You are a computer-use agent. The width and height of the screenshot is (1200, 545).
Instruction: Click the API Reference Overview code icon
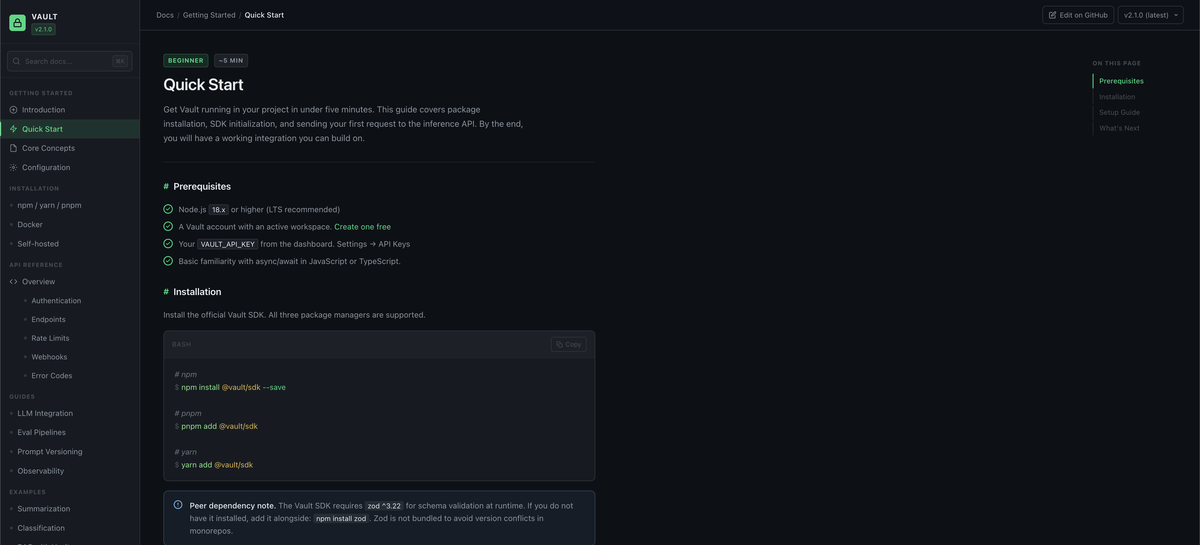coord(13,282)
